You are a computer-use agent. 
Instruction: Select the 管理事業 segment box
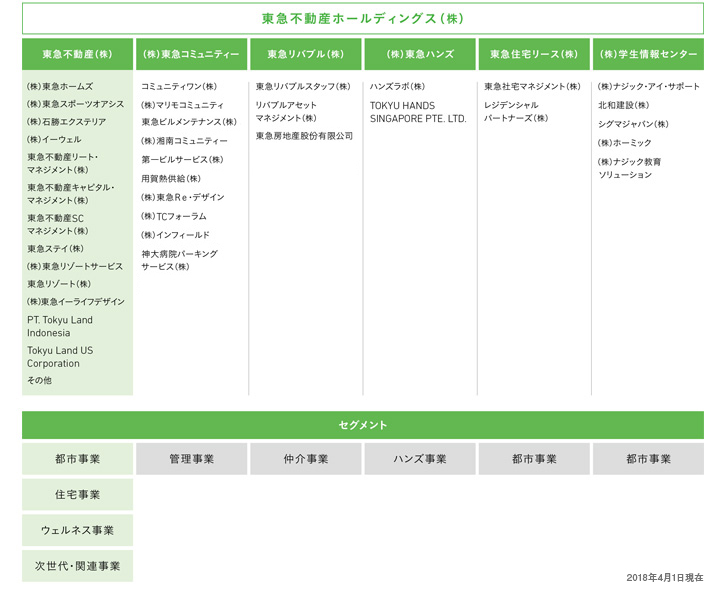click(191, 459)
